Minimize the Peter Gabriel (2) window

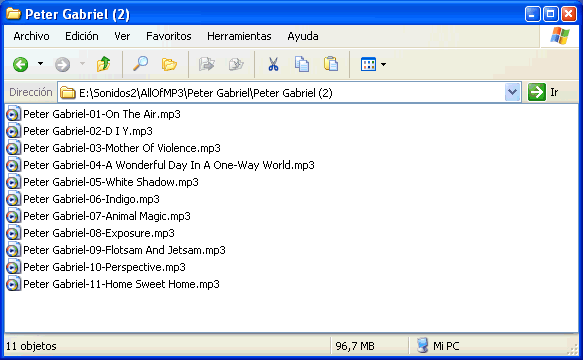point(533,14)
